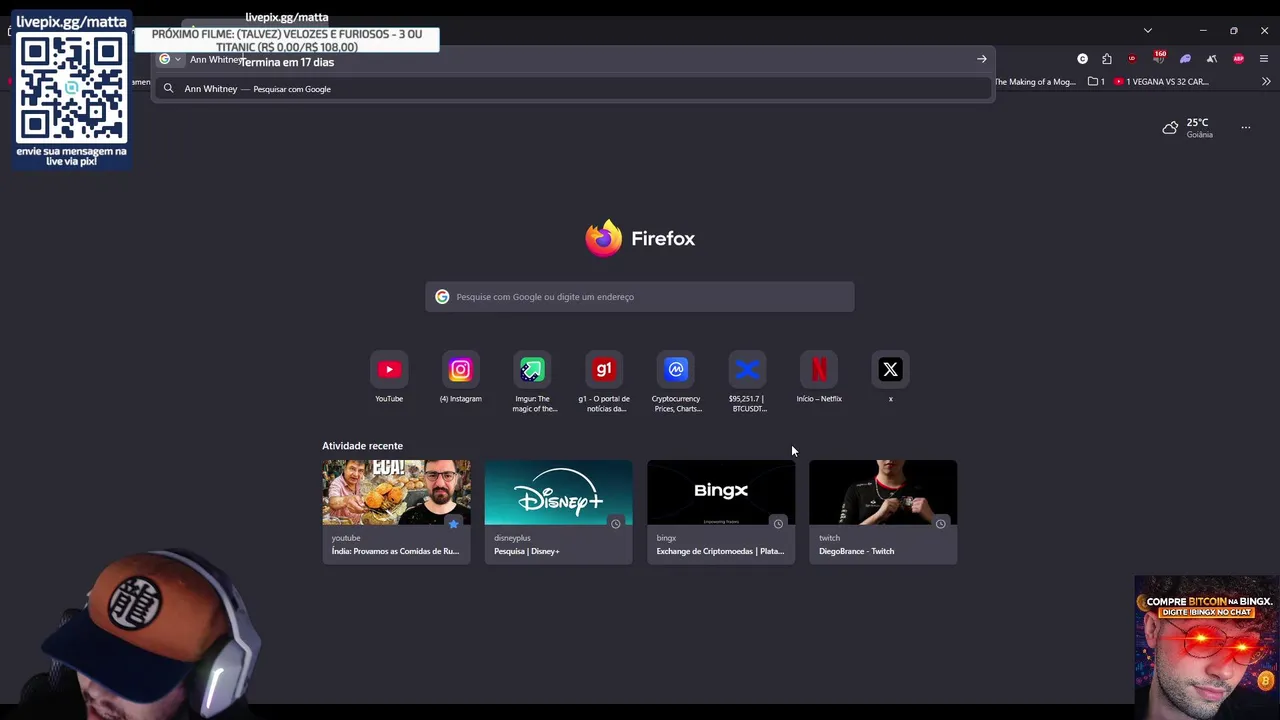This screenshot has height=720, width=1280.
Task: Open the Disney+ Pesquisa recent card
Action: [x=558, y=511]
